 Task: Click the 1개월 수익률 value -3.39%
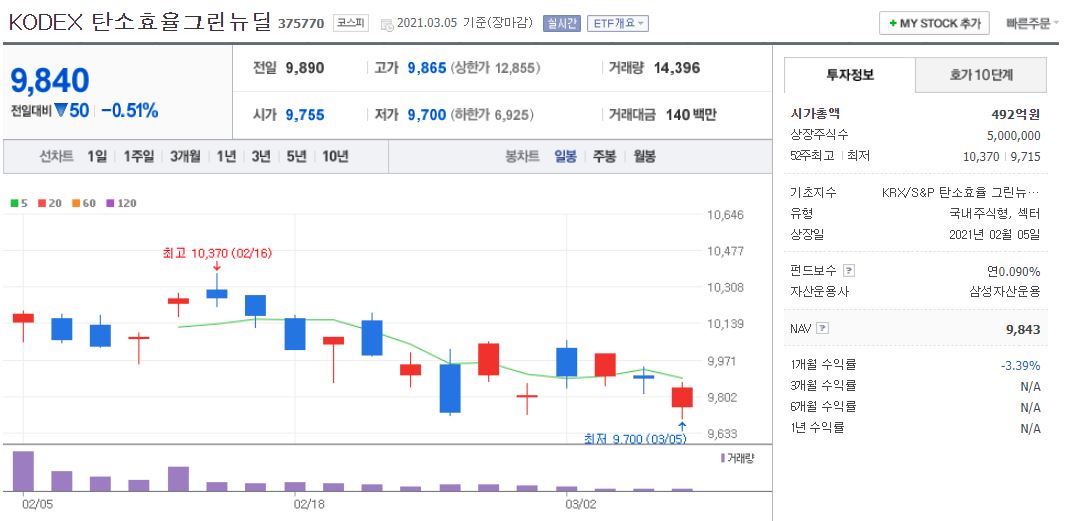(x=1020, y=366)
